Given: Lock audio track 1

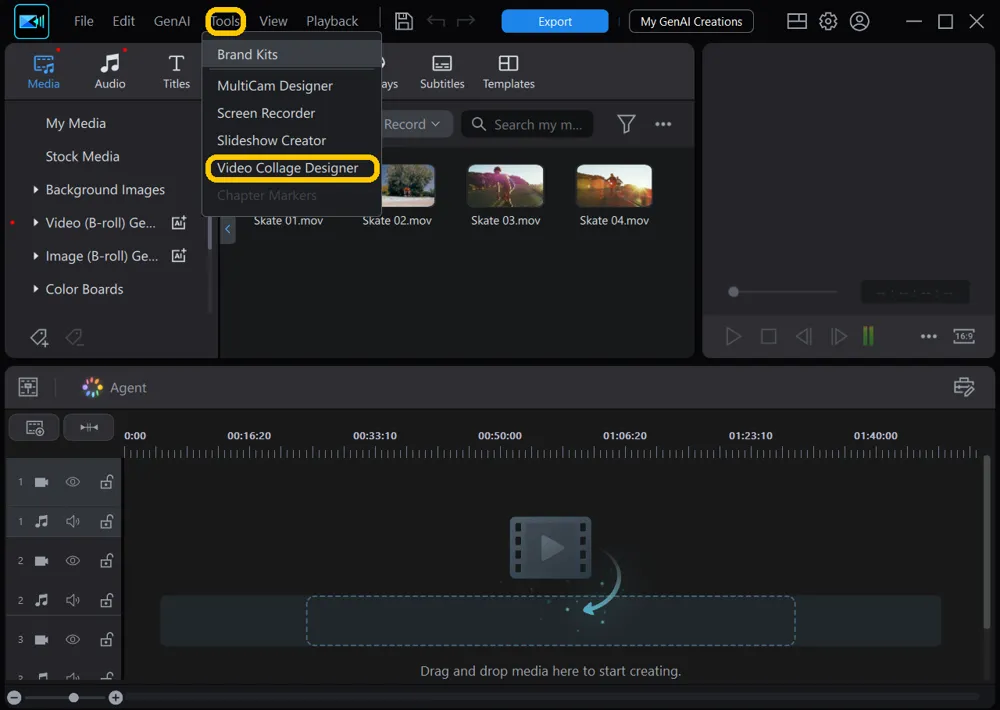Looking at the screenshot, I should (x=107, y=521).
